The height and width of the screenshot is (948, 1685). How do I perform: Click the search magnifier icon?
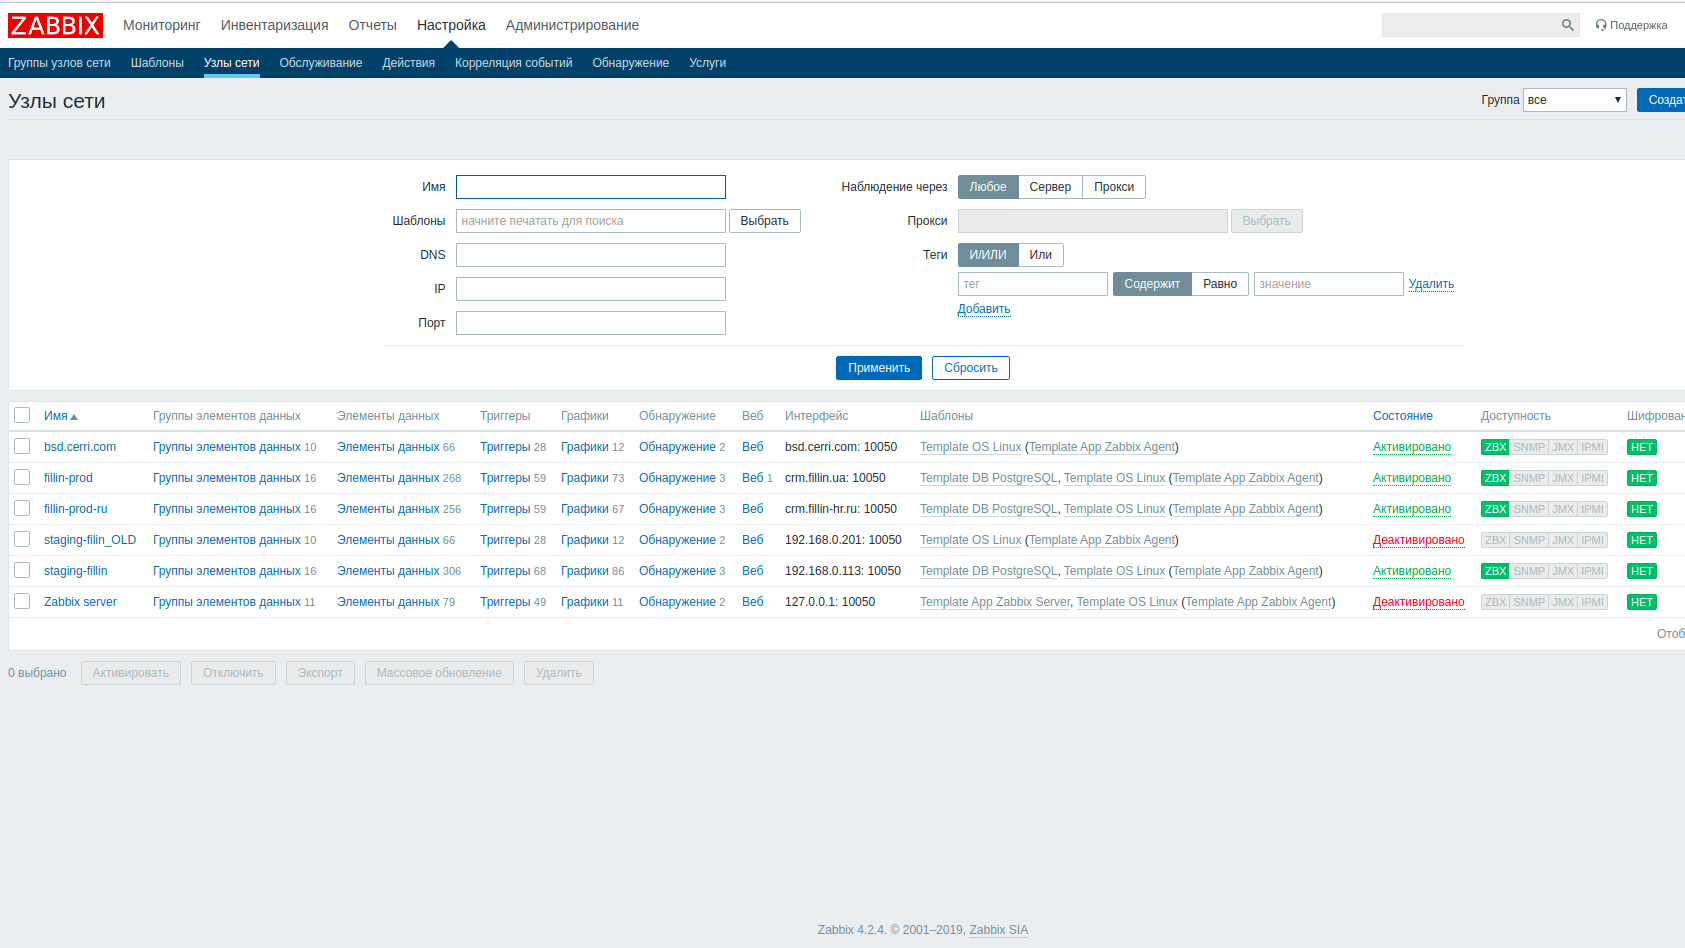point(1567,25)
